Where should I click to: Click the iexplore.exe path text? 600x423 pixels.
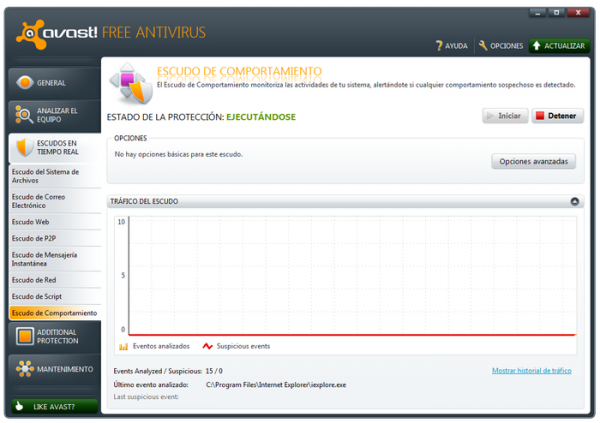[x=276, y=385]
